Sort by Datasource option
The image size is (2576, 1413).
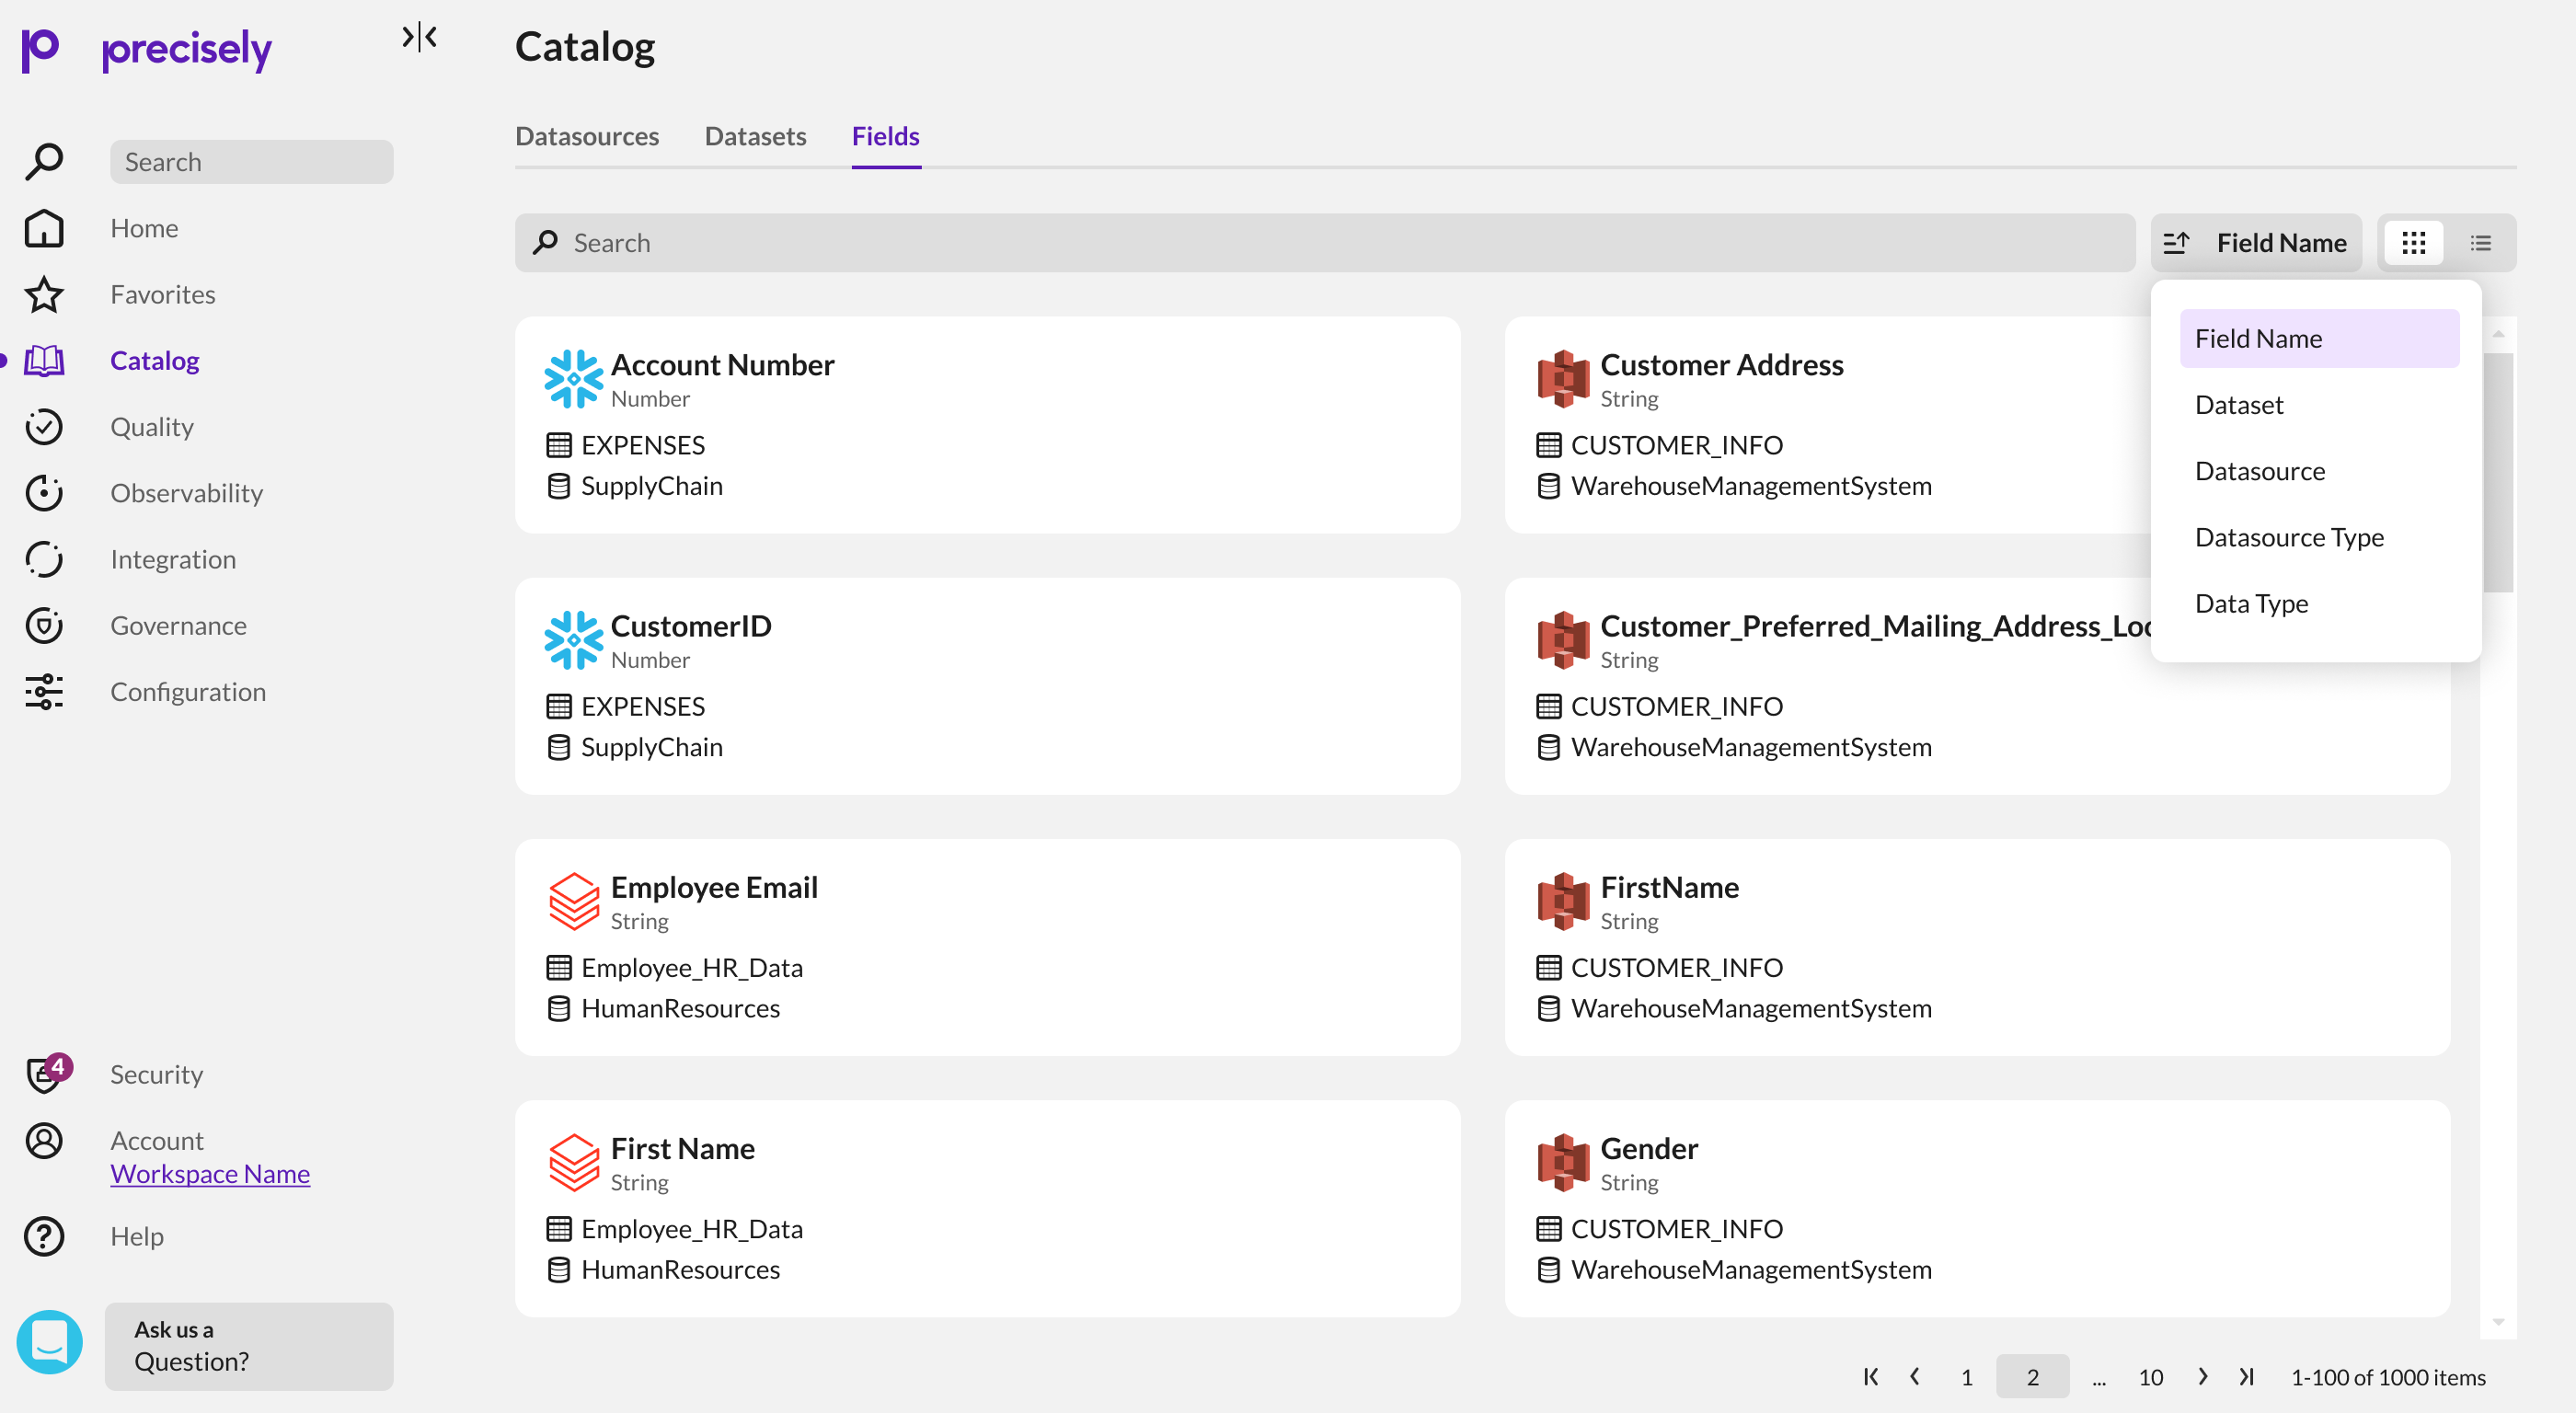point(2319,471)
